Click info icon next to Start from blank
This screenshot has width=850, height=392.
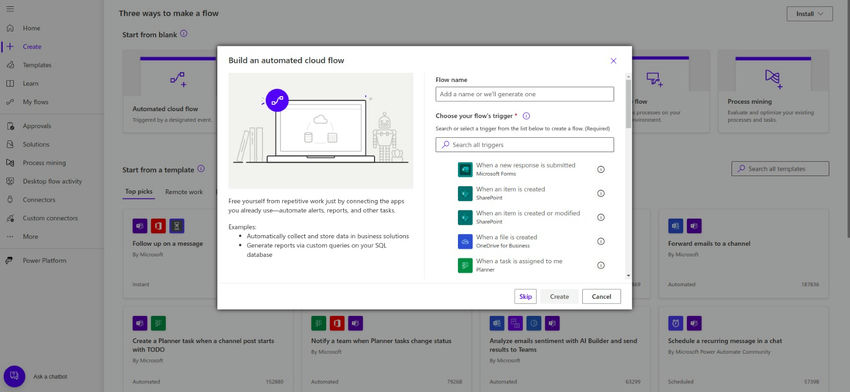click(184, 34)
